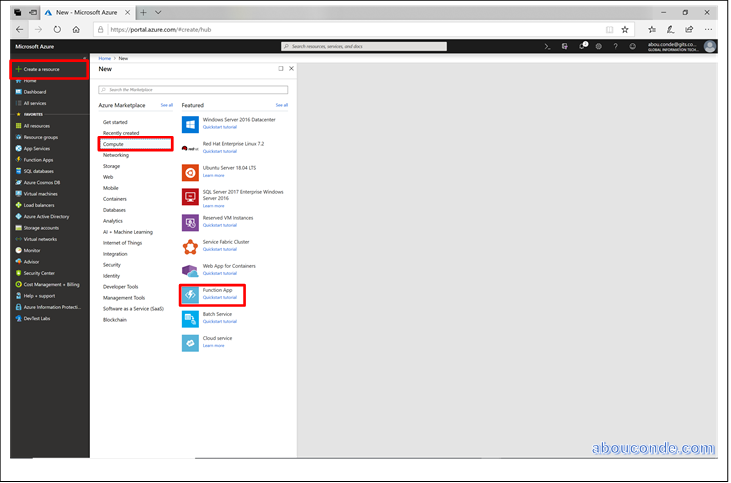
Task: Open All services in sidebar
Action: pyautogui.click(x=35, y=103)
